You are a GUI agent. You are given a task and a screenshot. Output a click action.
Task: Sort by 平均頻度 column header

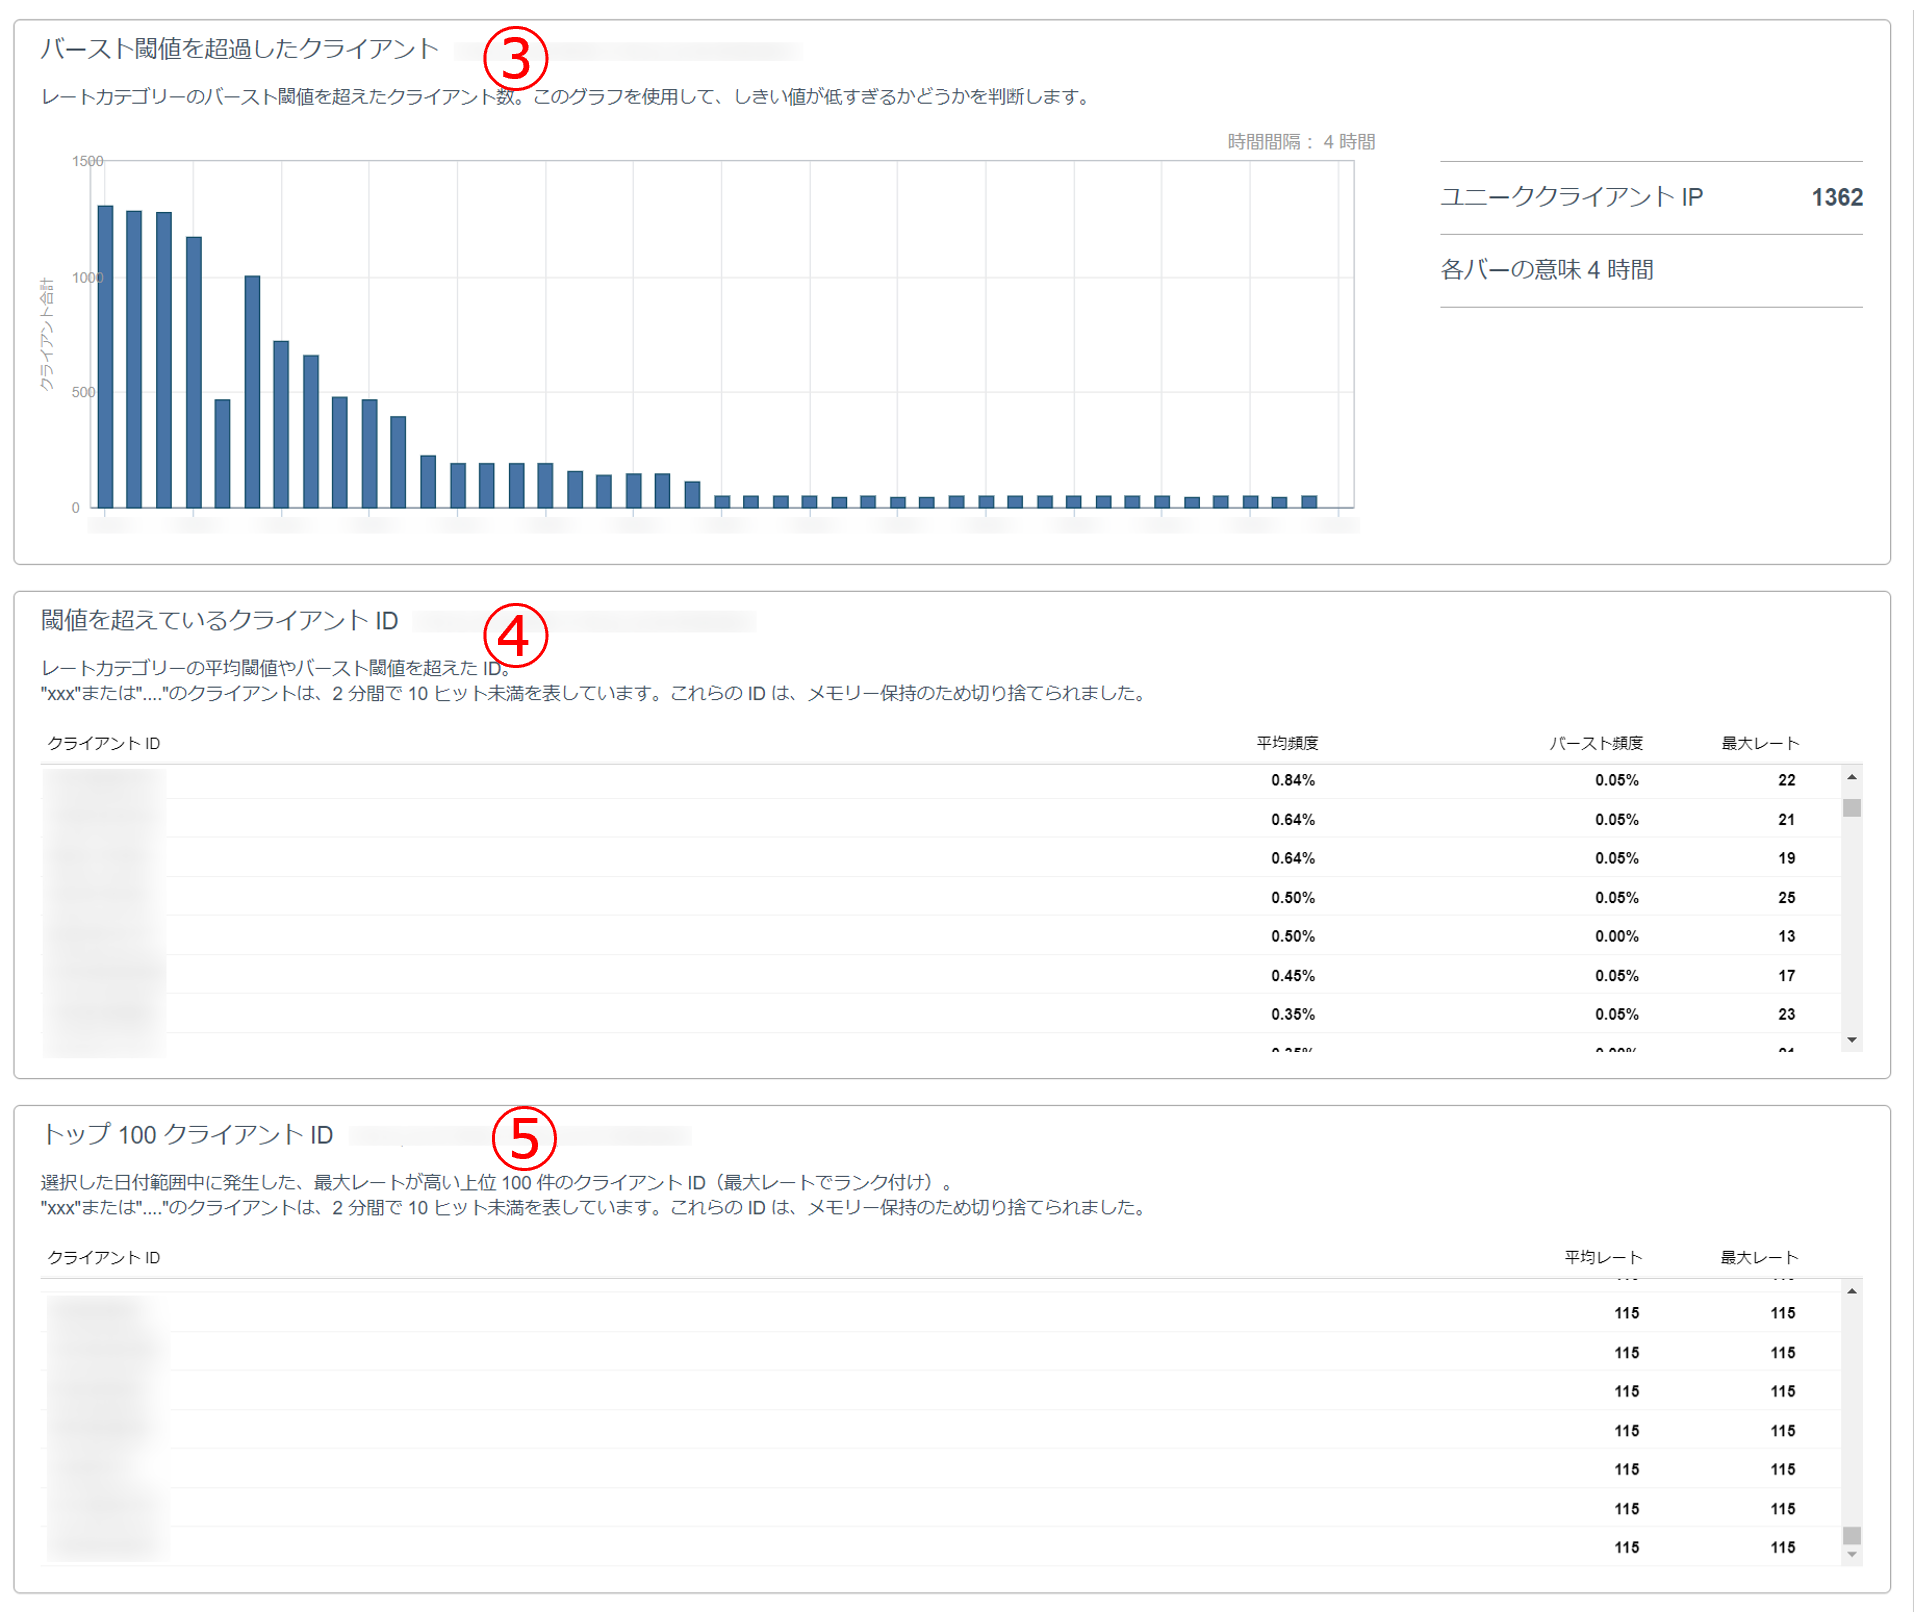1287,743
